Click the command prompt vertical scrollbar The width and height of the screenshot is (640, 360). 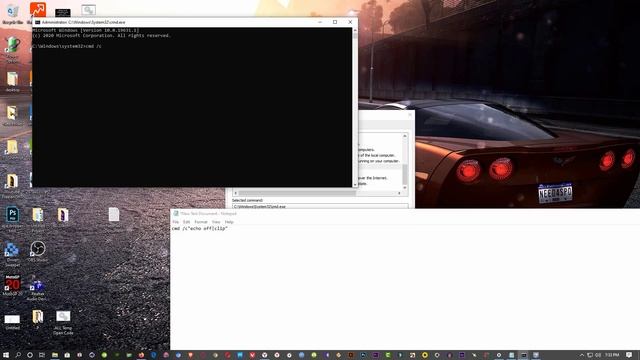355,107
